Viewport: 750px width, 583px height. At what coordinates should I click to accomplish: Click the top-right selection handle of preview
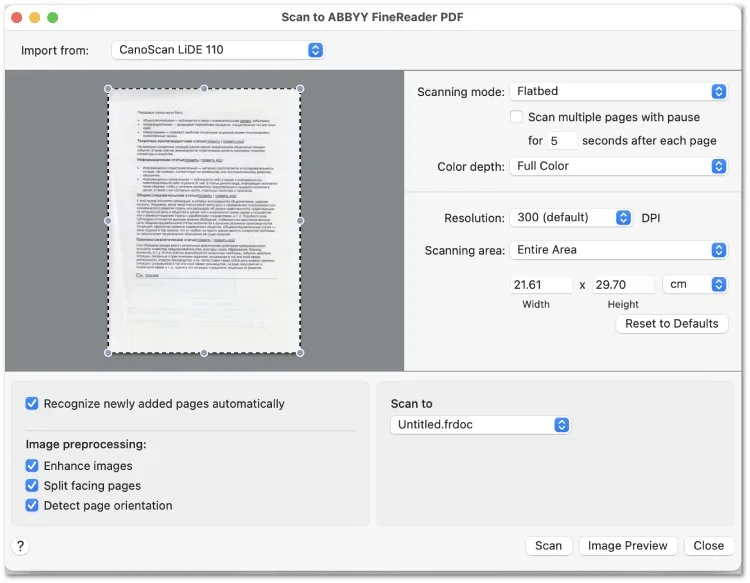(x=300, y=88)
